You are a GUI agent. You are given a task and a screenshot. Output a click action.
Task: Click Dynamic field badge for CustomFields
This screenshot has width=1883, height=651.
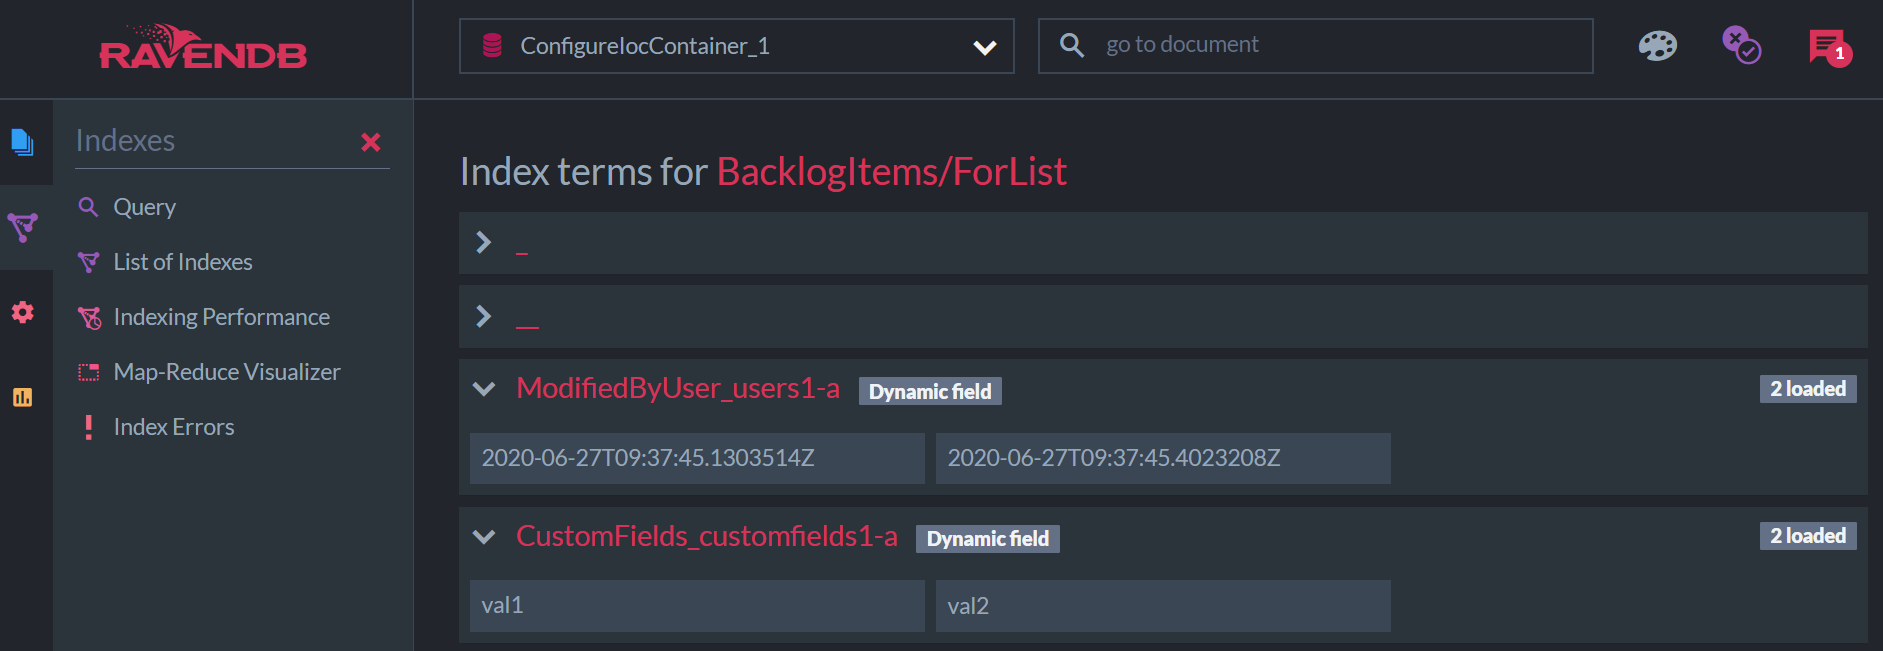(x=988, y=539)
